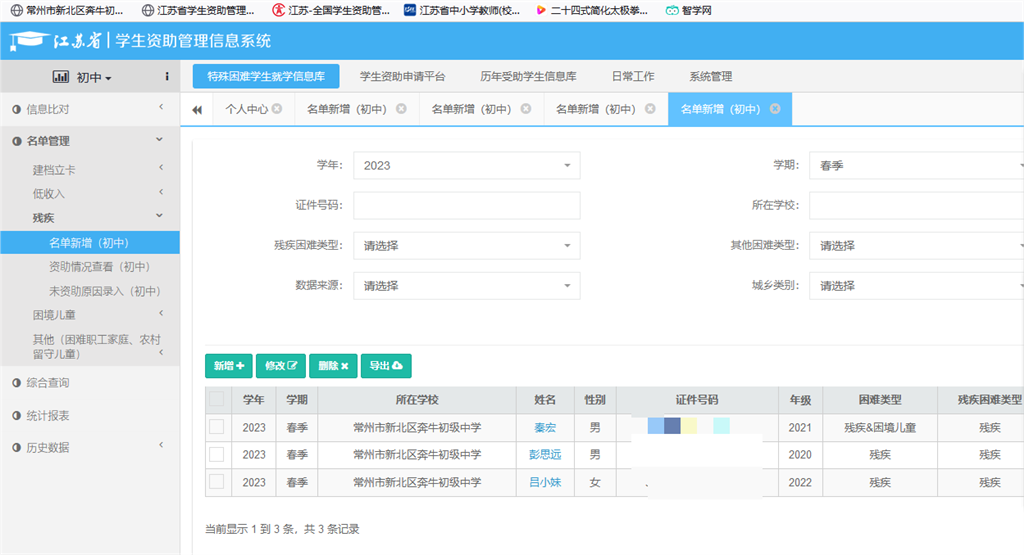The height and width of the screenshot is (555, 1024).
Task: Open 日常工作 top tab
Action: pyautogui.click(x=633, y=76)
